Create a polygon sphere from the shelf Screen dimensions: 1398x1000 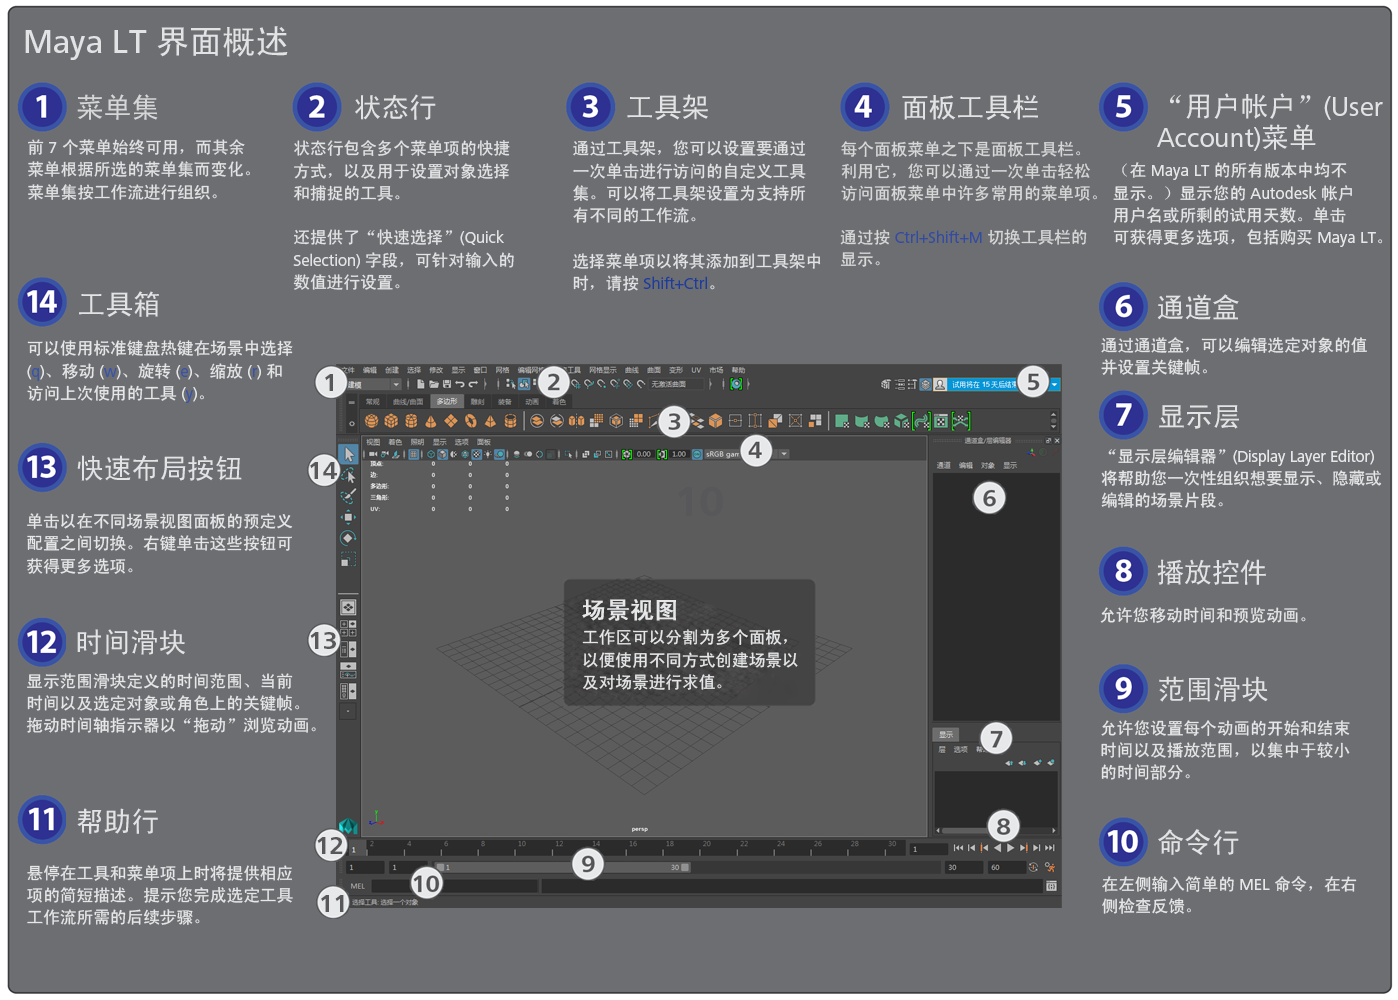(x=372, y=421)
